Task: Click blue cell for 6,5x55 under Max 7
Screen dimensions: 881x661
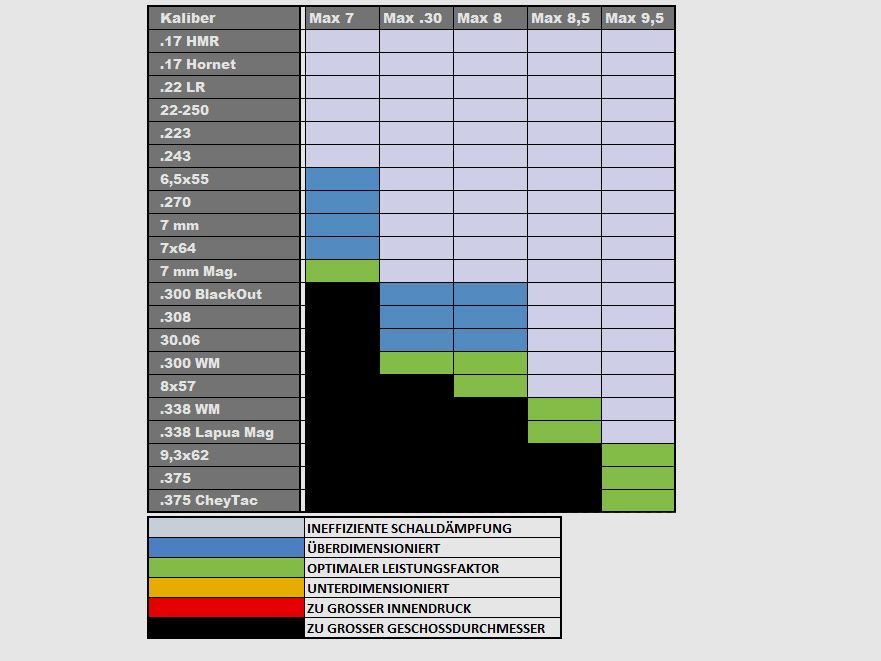Action: point(342,179)
